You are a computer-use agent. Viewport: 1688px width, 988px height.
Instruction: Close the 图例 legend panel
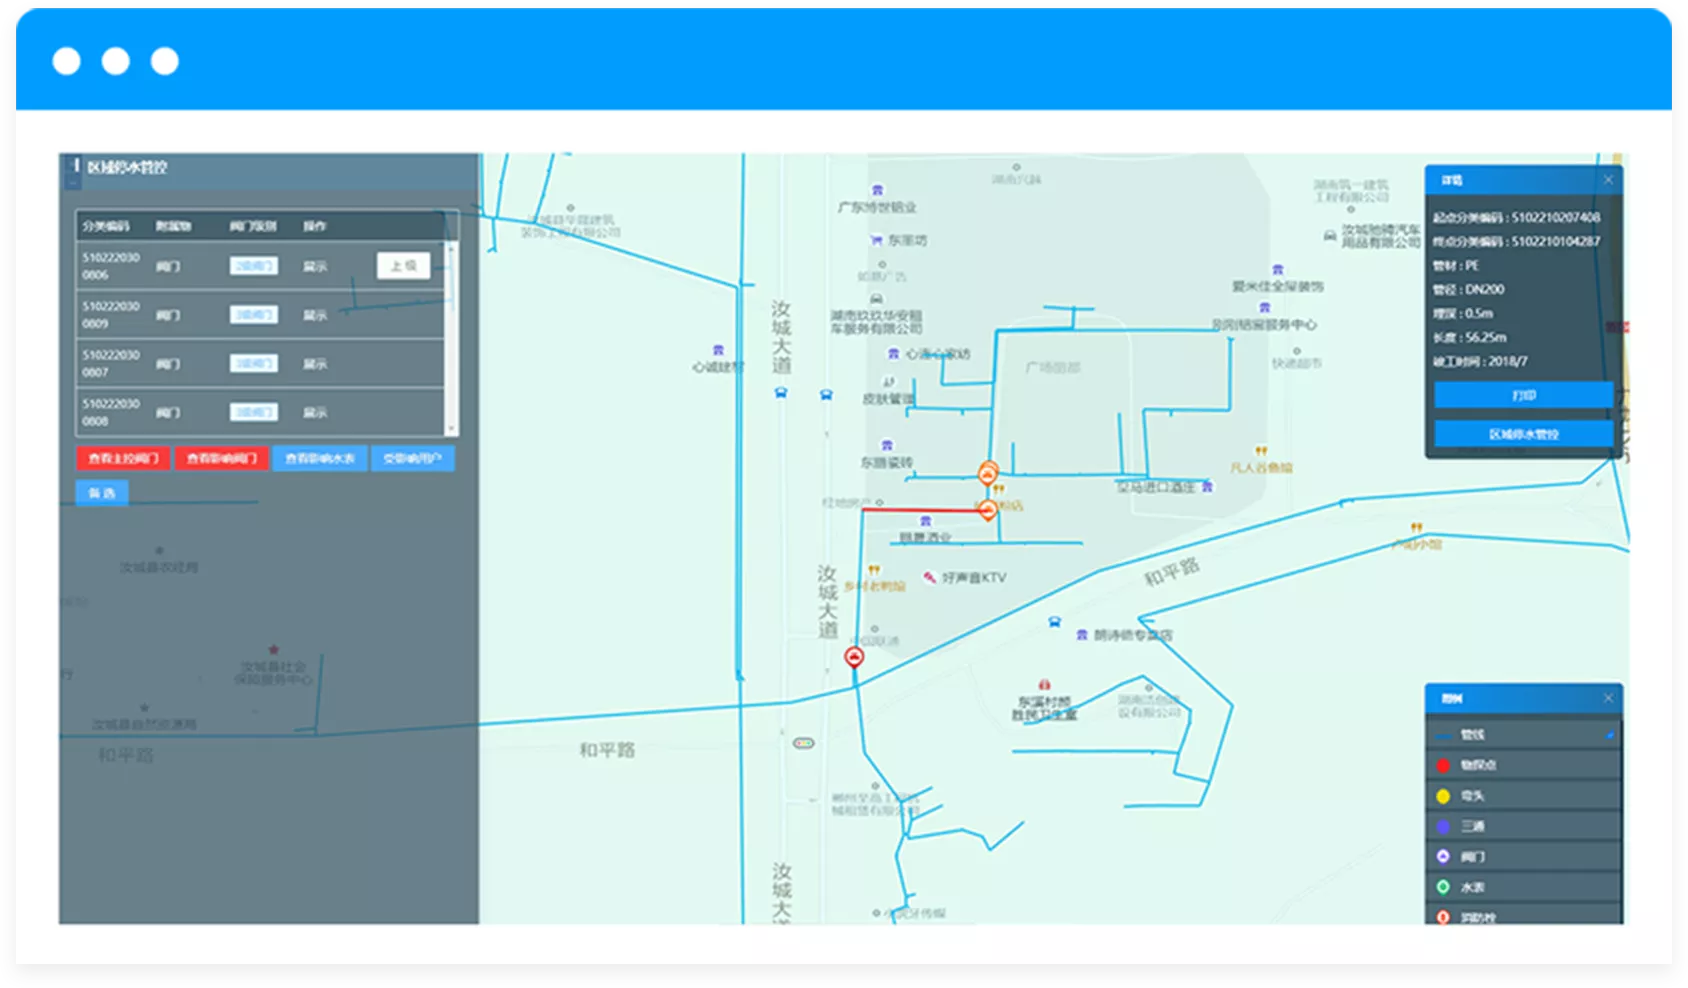1608,698
